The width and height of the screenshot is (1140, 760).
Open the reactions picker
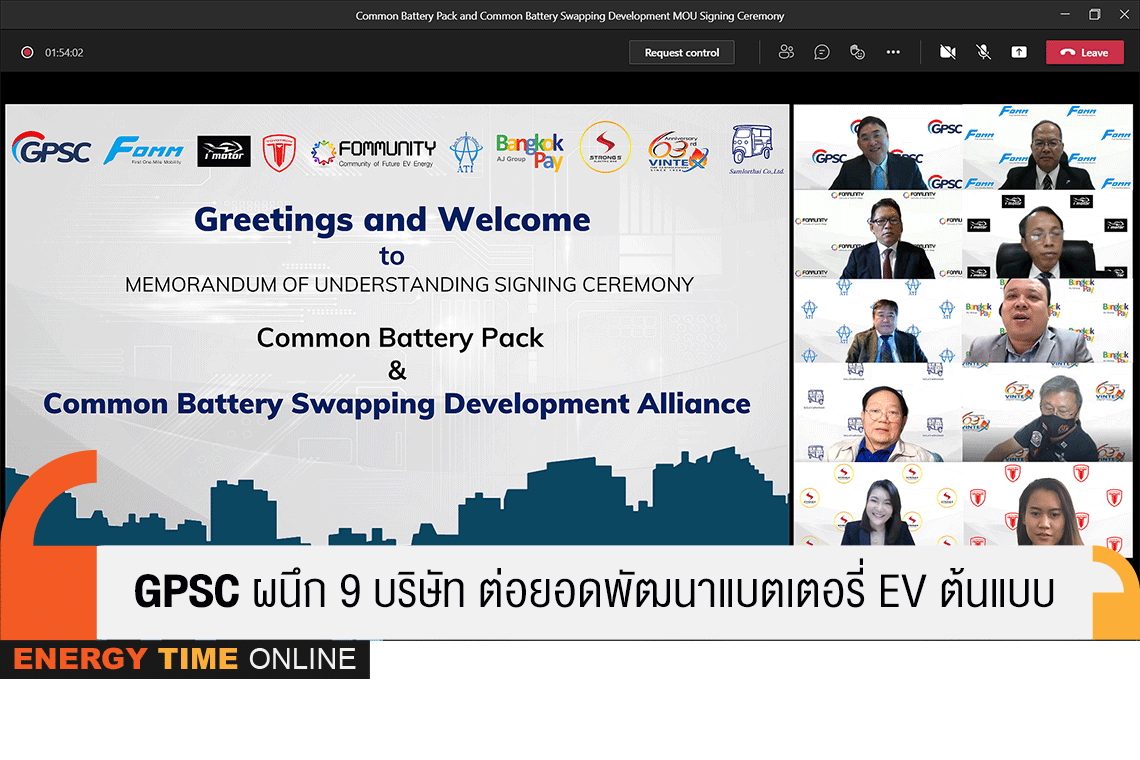click(857, 52)
